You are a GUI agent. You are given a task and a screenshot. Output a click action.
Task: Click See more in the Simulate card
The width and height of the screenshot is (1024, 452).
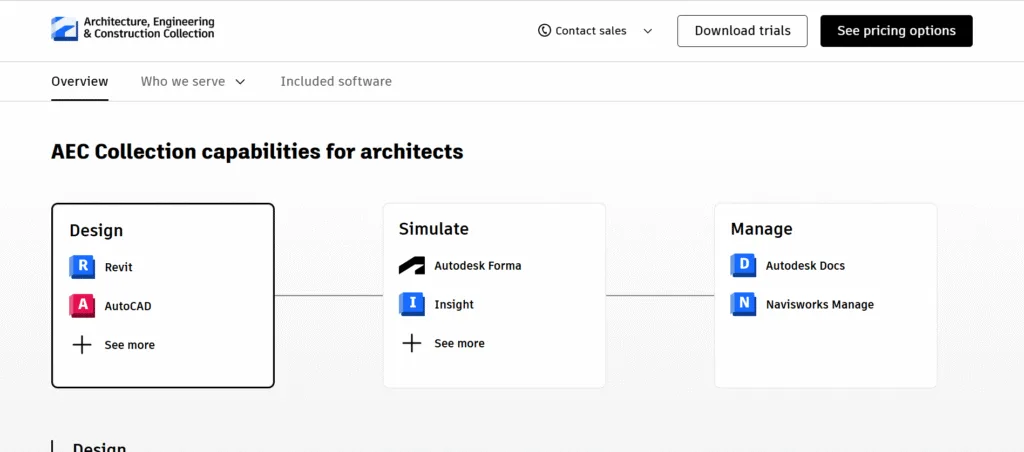pos(459,343)
